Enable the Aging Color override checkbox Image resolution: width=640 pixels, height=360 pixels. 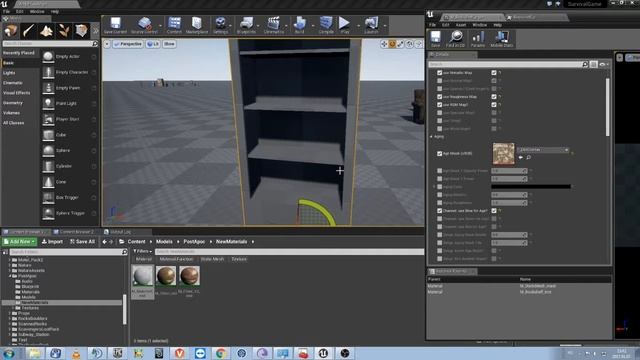click(440, 187)
